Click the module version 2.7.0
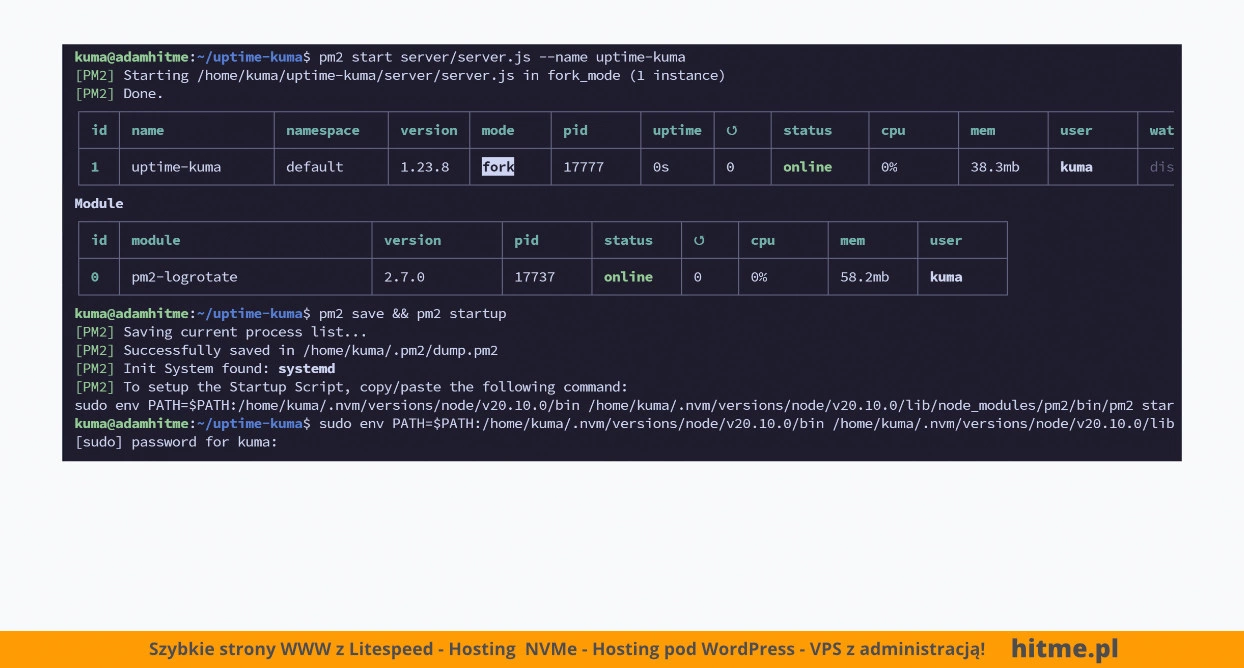This screenshot has width=1244, height=668. pyautogui.click(x=404, y=277)
